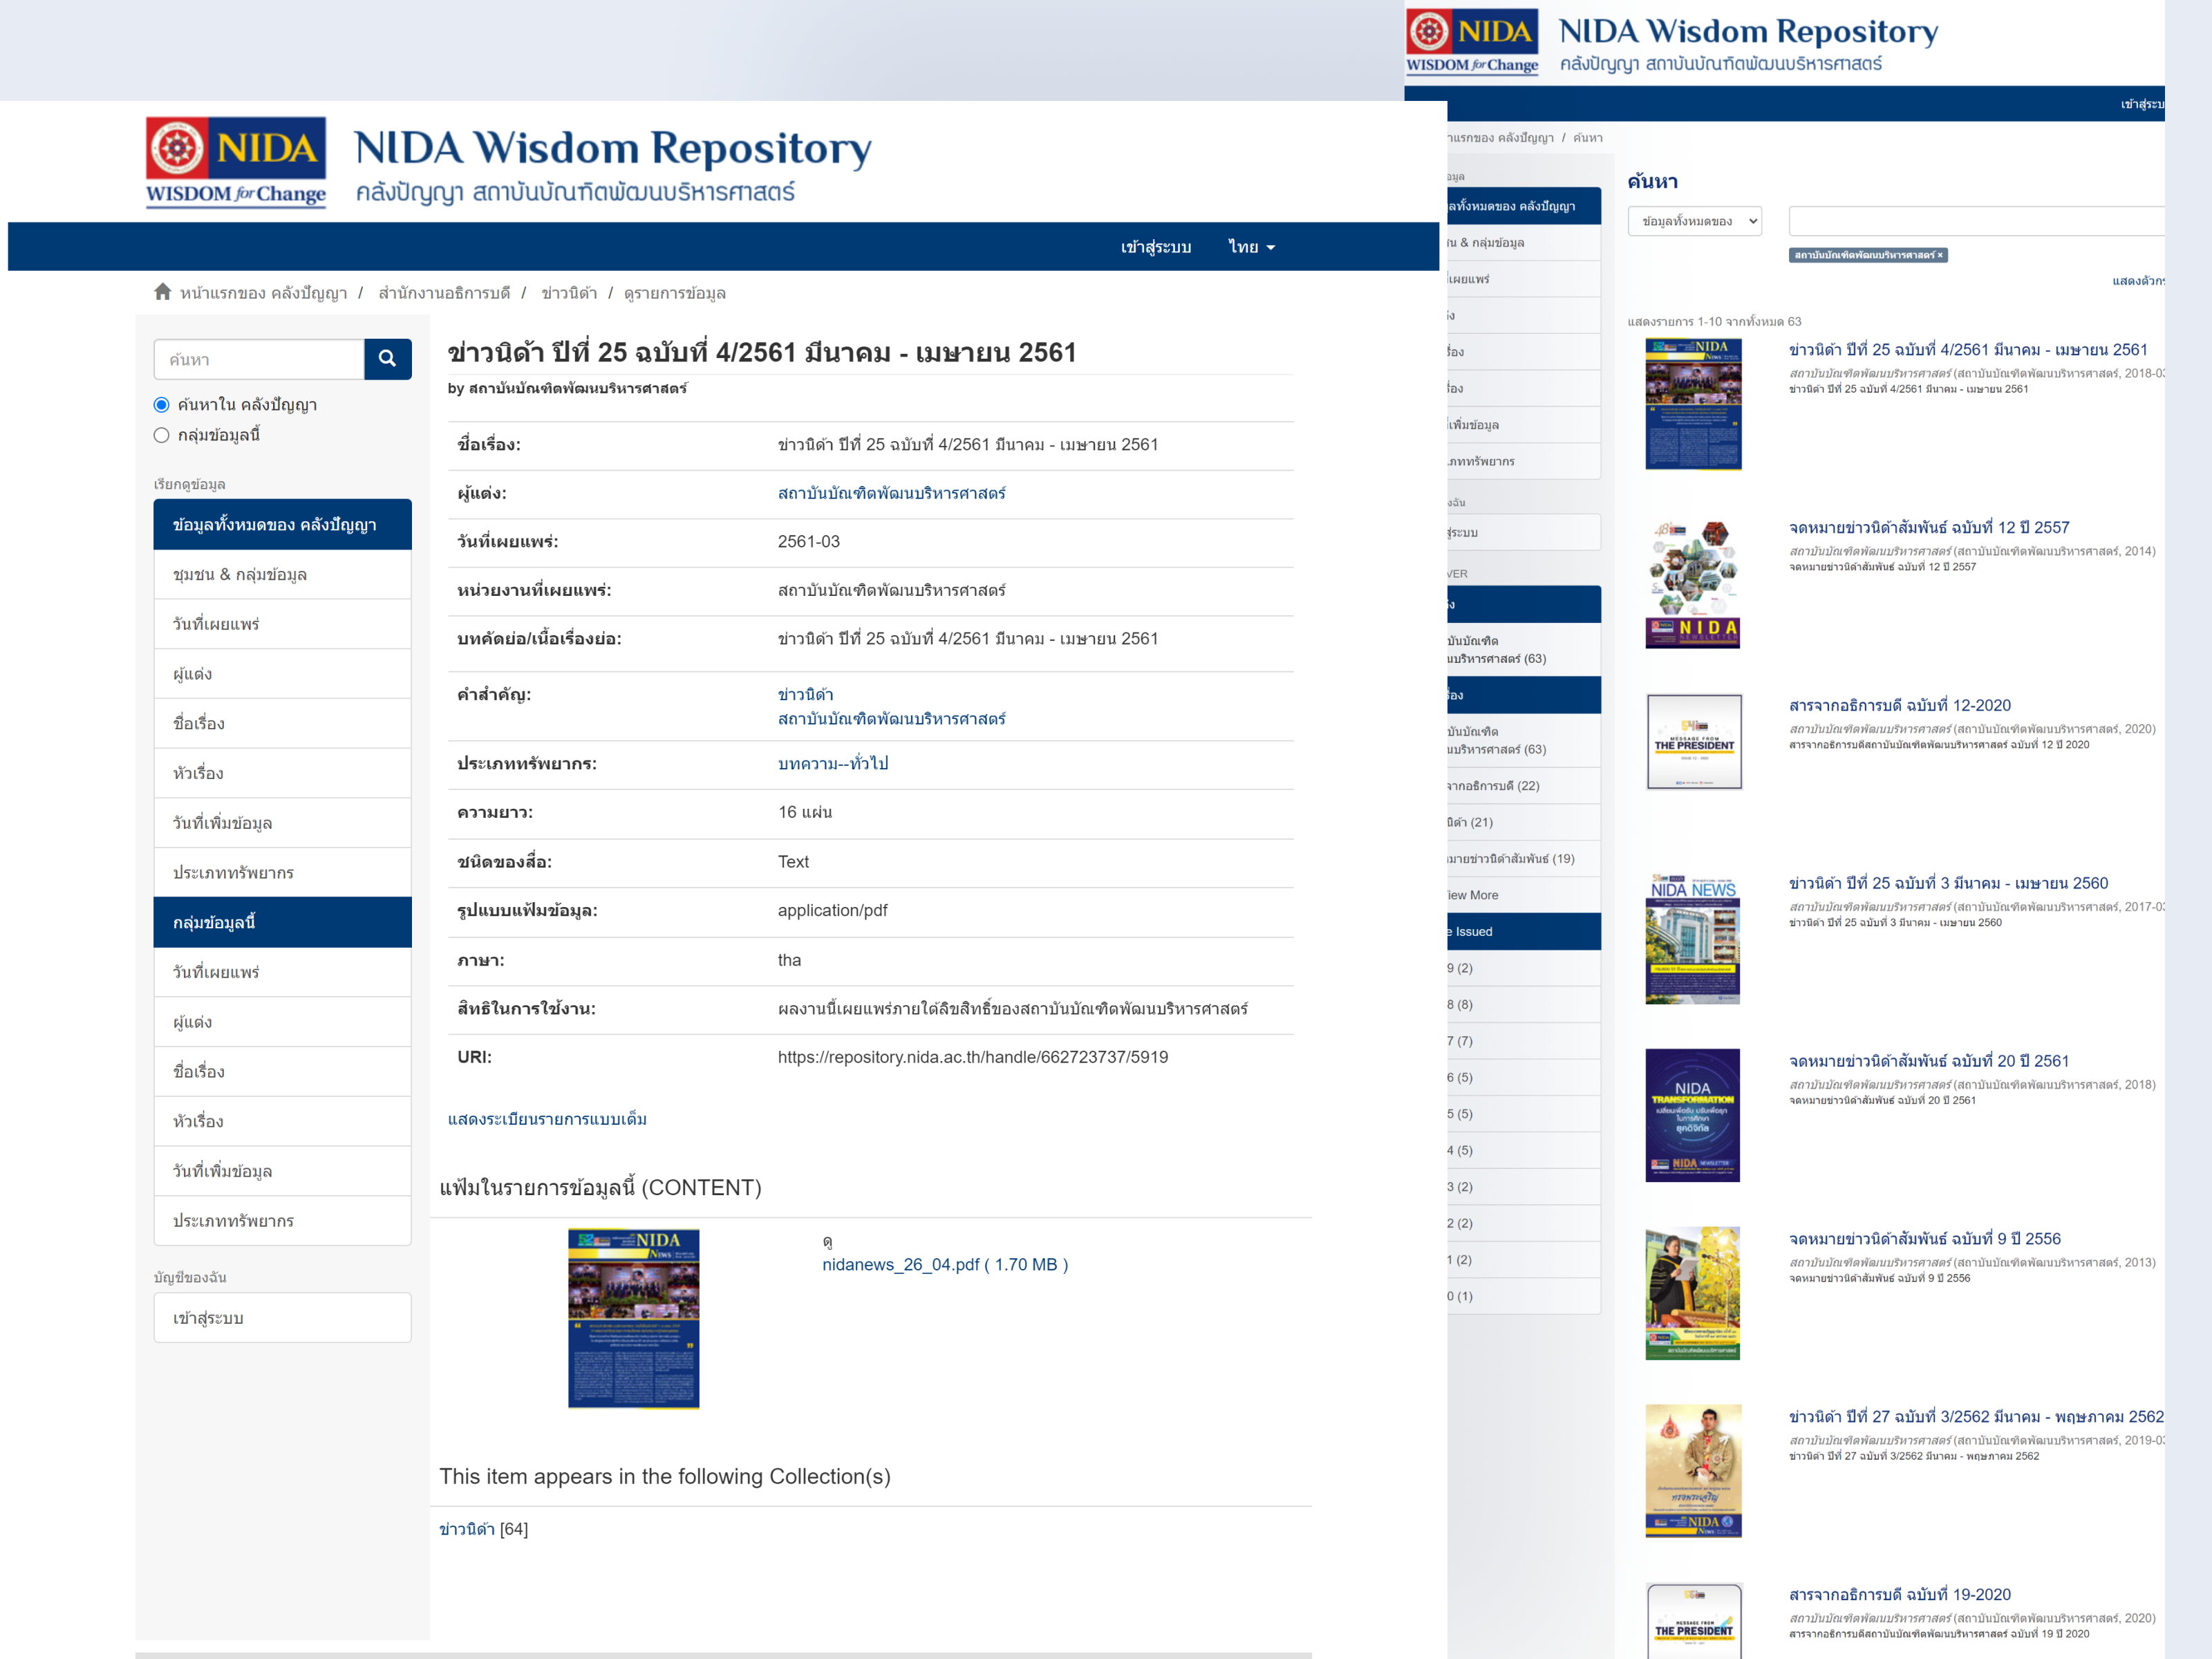Screen dimensions: 2212x1659
Task: Click thumbnail of ข่าวนิด้า 3/2562 result
Action: pos(1693,1471)
